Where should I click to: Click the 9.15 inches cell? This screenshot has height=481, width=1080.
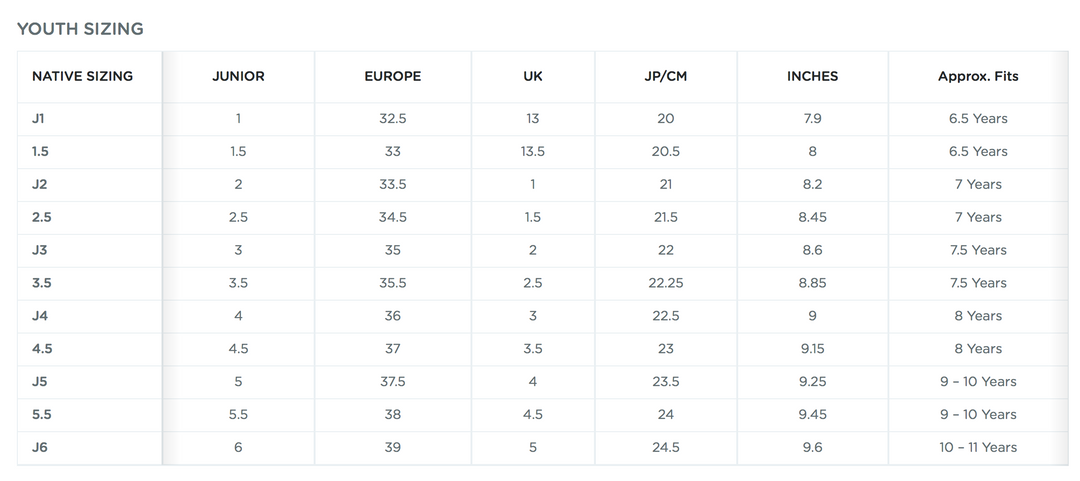pos(812,348)
